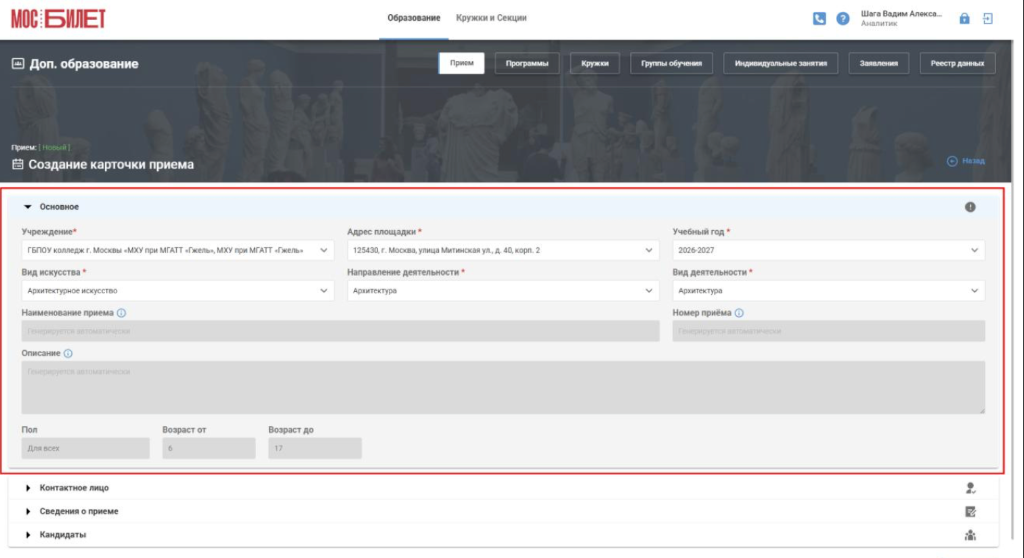1024x558 pixels.
Task: Open the Учреждение dropdown
Action: 178,250
